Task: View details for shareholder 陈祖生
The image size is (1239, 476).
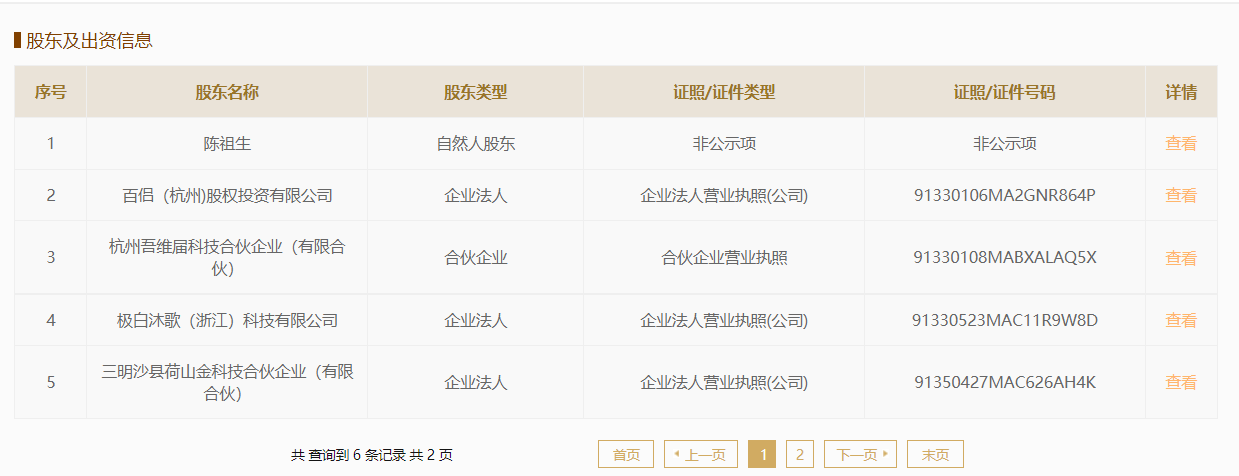Action: click(1180, 143)
